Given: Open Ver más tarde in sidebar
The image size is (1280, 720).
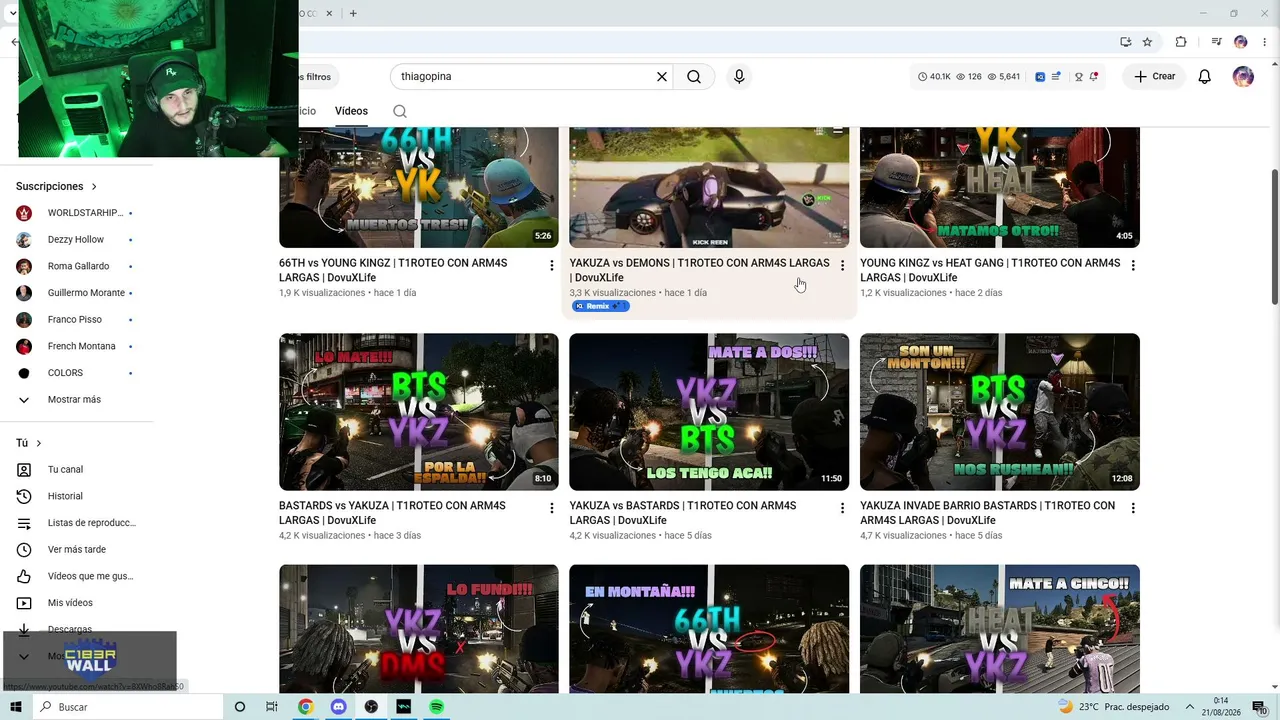Looking at the screenshot, I should pyautogui.click(x=76, y=550).
